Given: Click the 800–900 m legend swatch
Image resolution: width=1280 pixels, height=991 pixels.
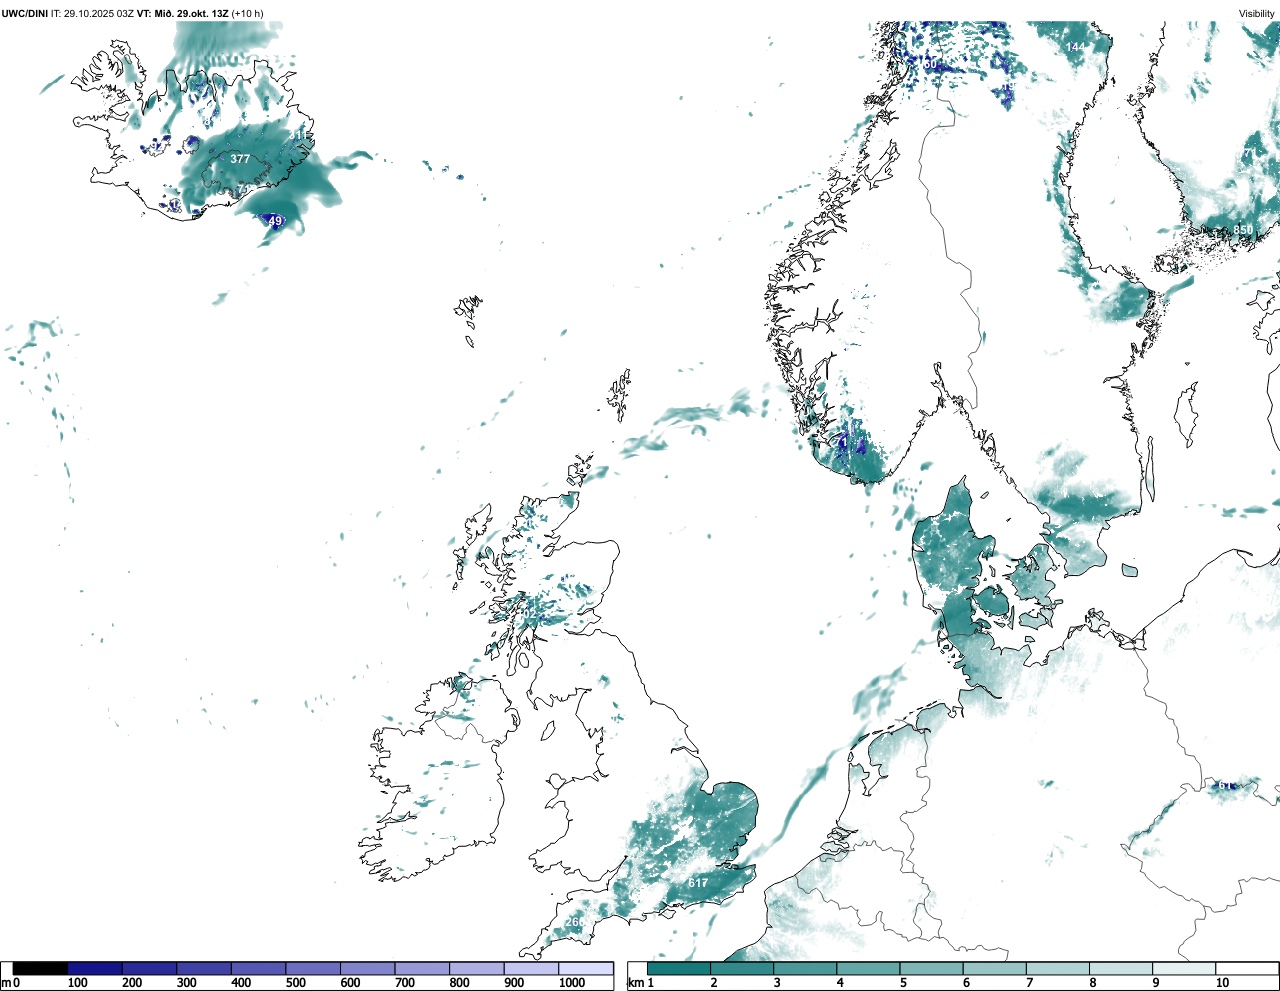Looking at the screenshot, I should pyautogui.click(x=476, y=968).
